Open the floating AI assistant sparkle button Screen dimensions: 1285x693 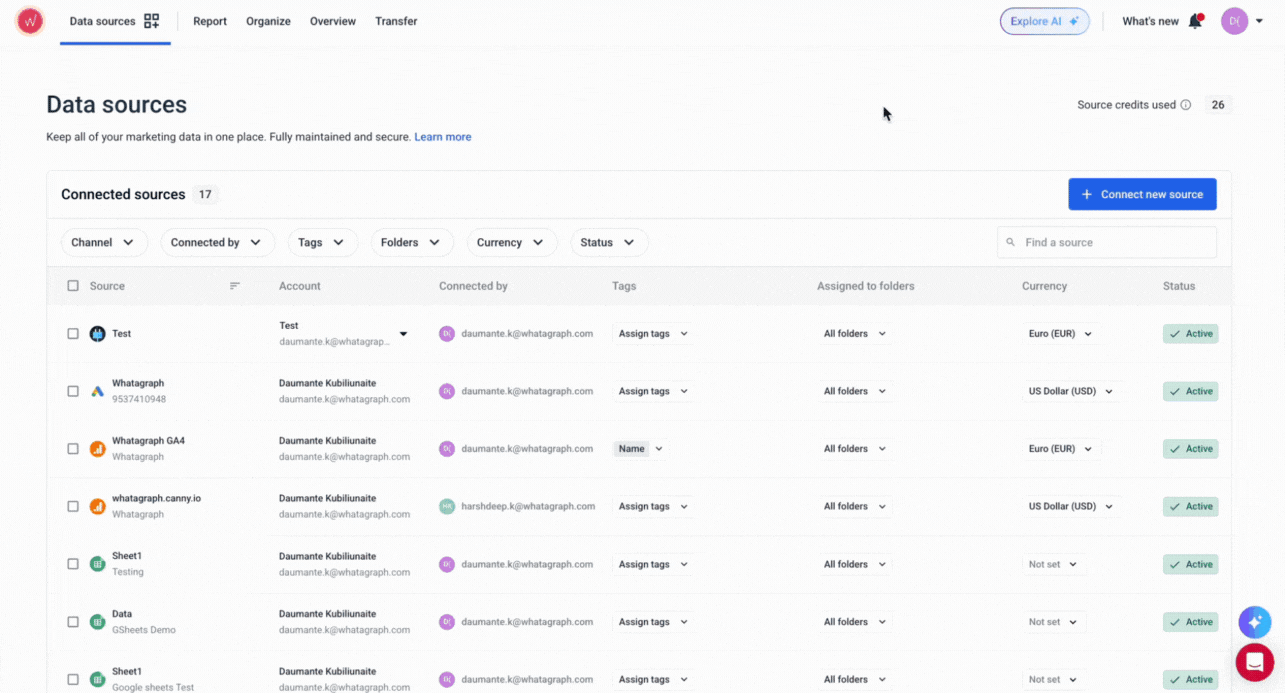coord(1254,622)
